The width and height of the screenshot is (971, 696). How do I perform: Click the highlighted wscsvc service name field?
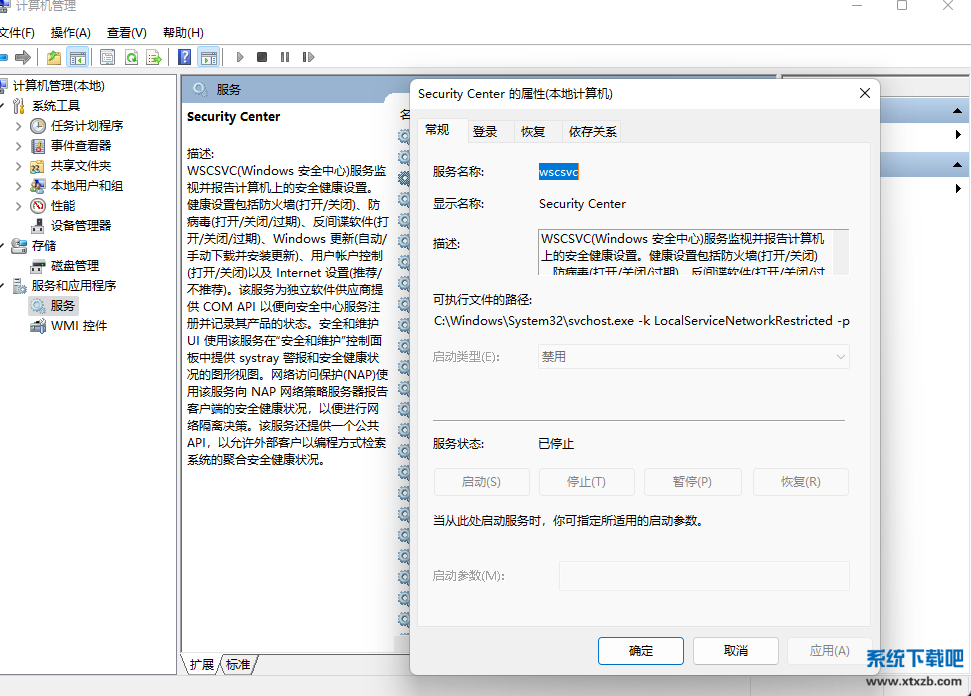(x=559, y=172)
